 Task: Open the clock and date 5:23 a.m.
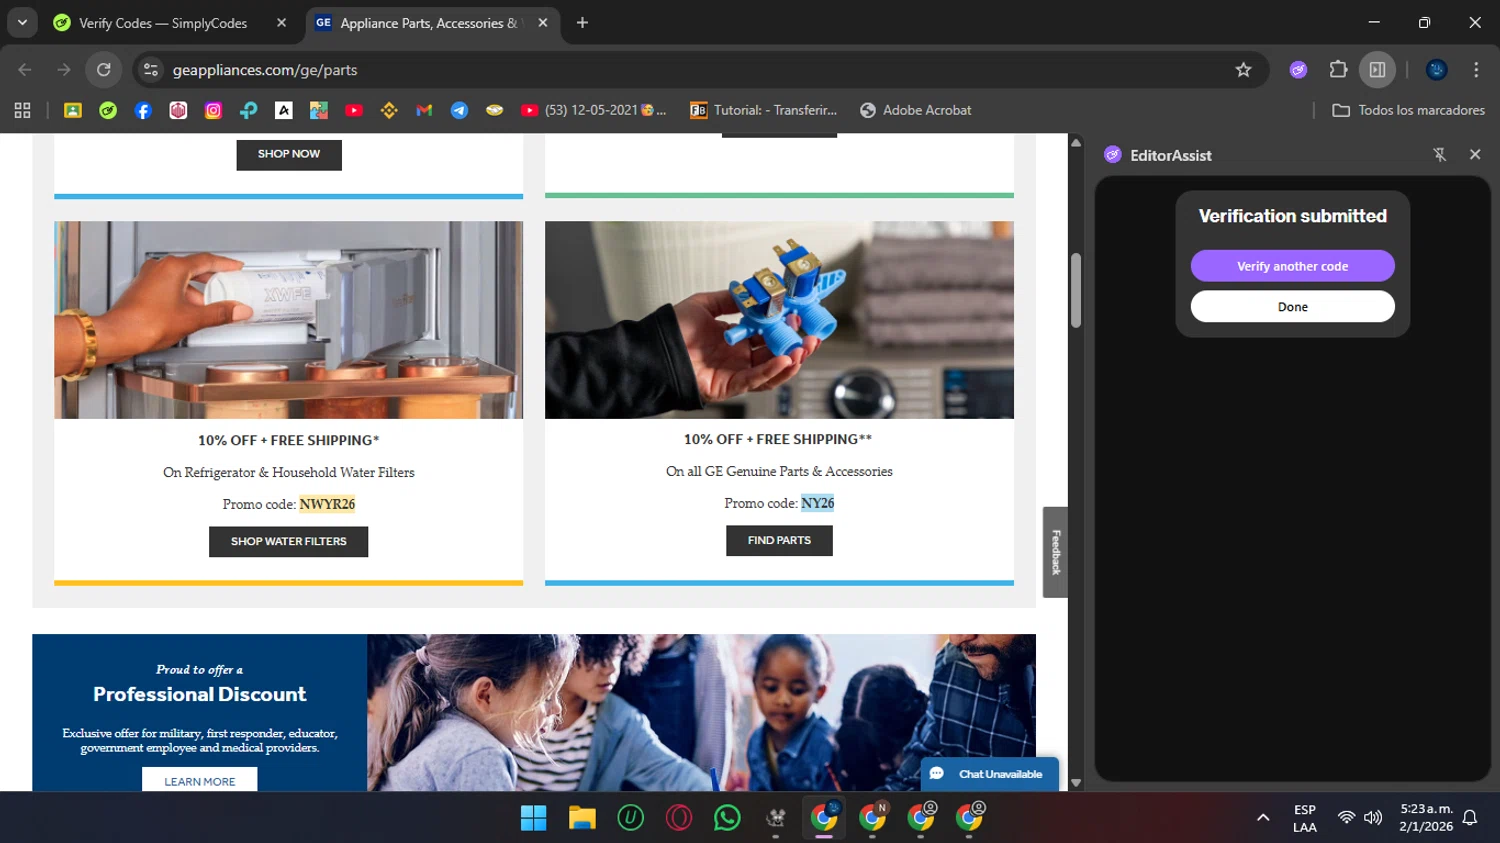1426,818
